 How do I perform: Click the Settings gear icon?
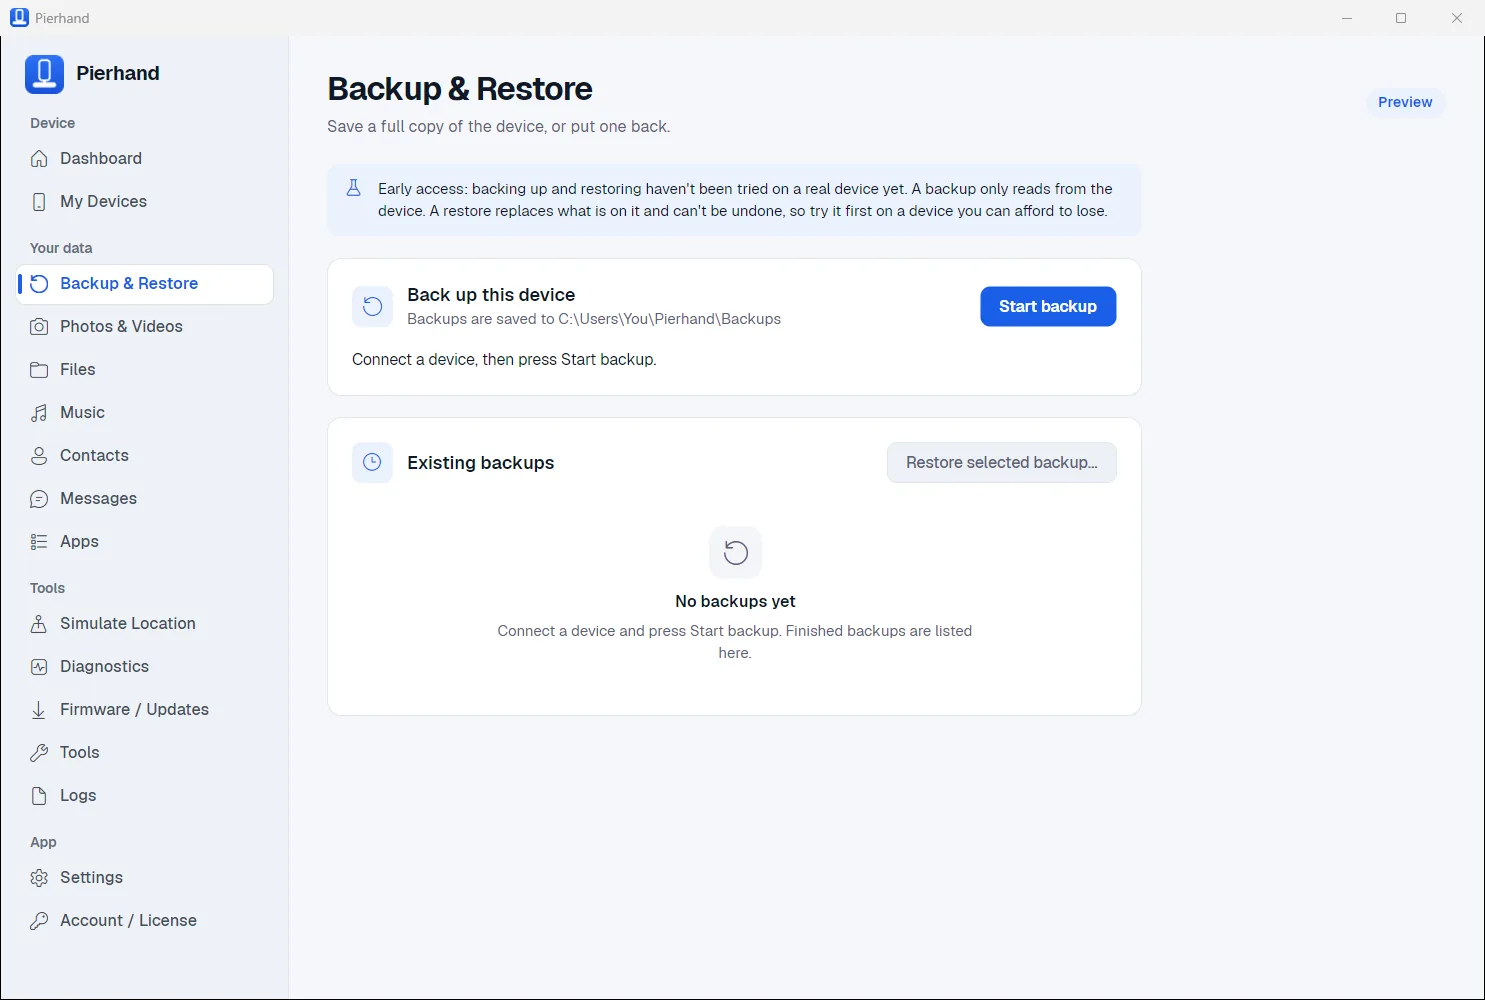(39, 878)
